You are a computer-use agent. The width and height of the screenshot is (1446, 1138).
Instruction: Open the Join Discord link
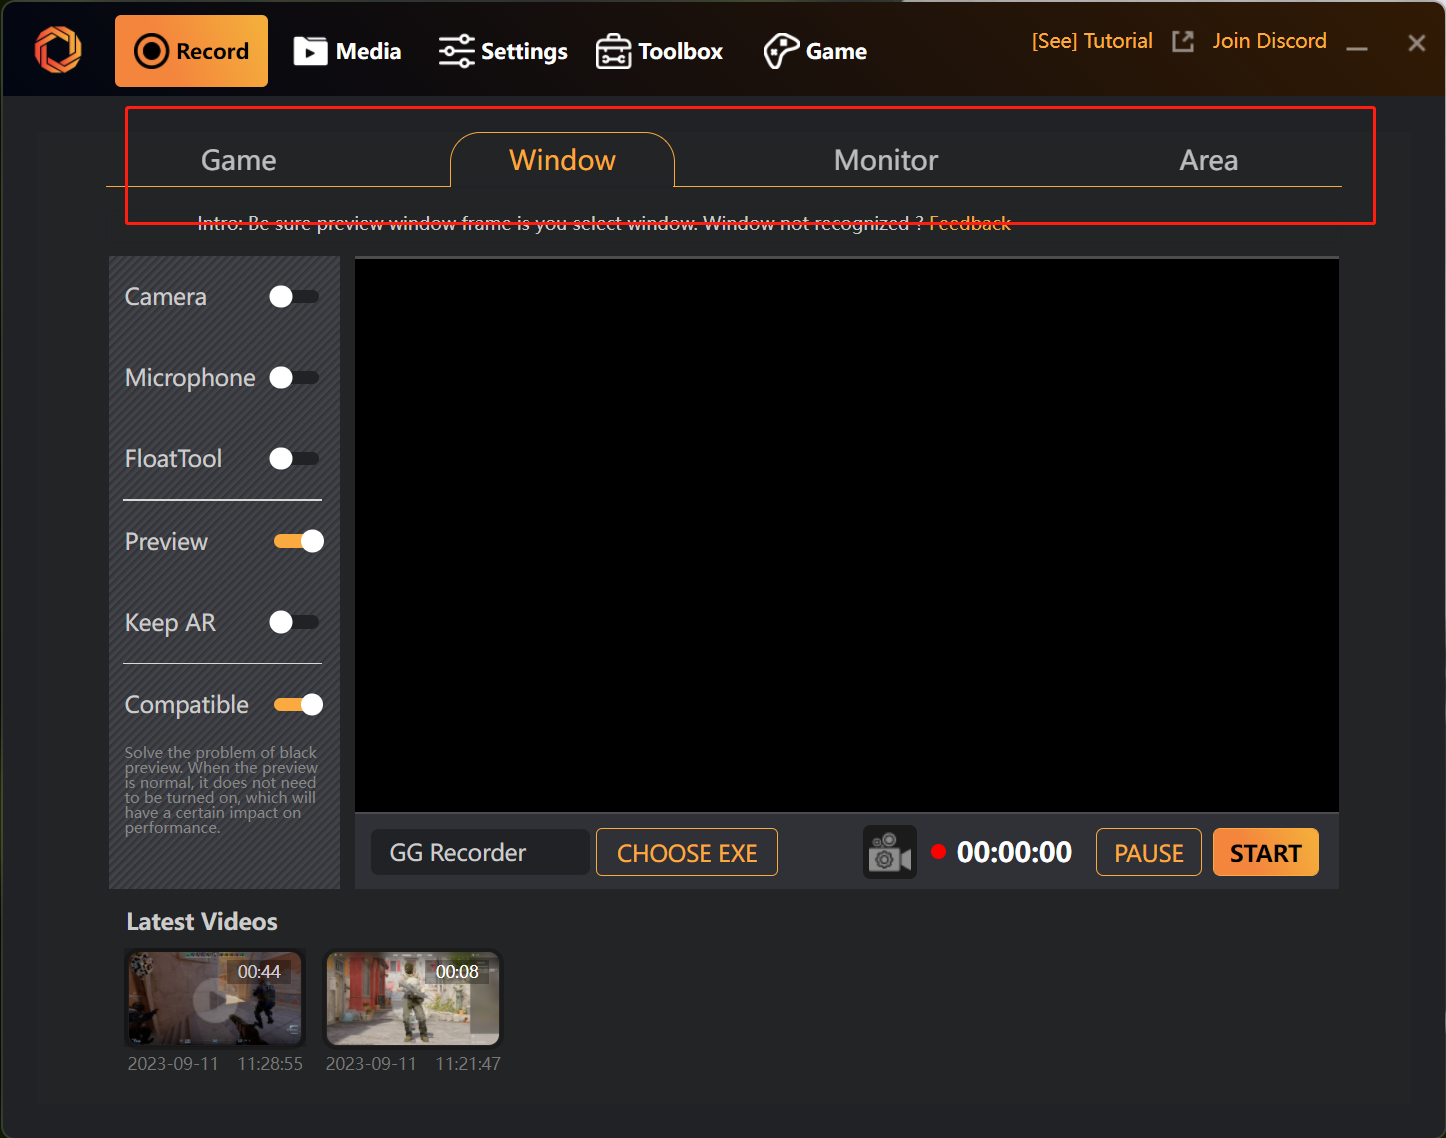(1269, 41)
